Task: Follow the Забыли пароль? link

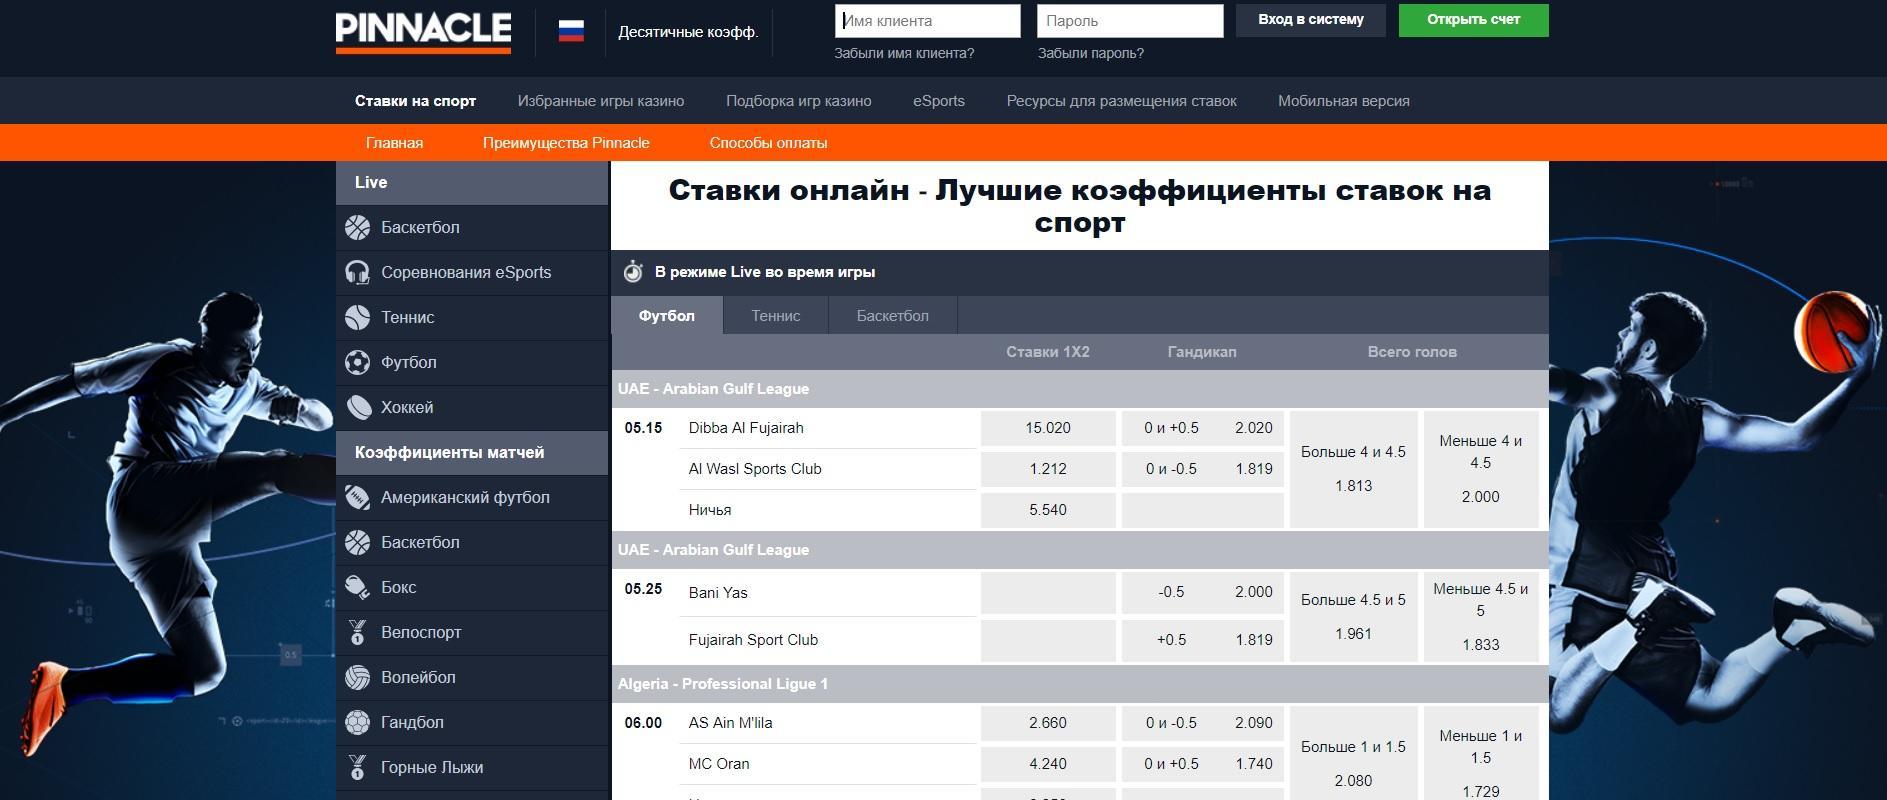Action: click(x=1090, y=54)
